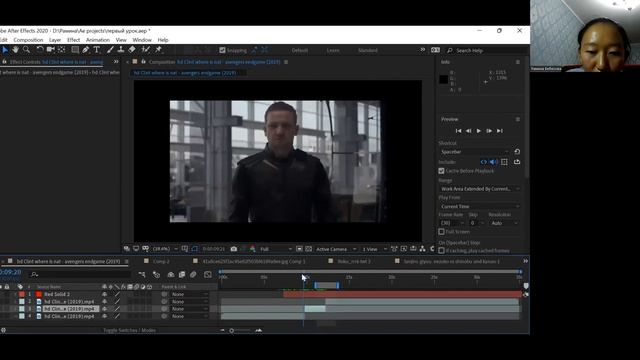Toggle include overlays in preview

click(x=504, y=162)
